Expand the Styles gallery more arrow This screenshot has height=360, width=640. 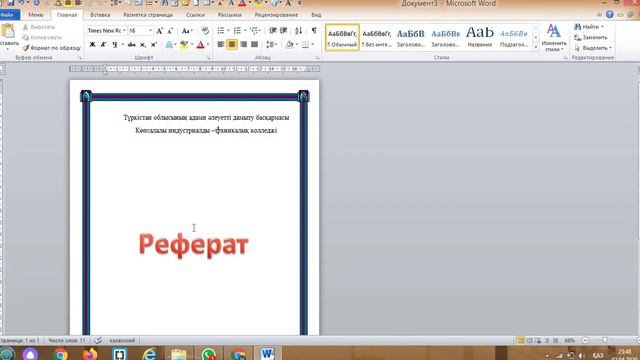536,47
